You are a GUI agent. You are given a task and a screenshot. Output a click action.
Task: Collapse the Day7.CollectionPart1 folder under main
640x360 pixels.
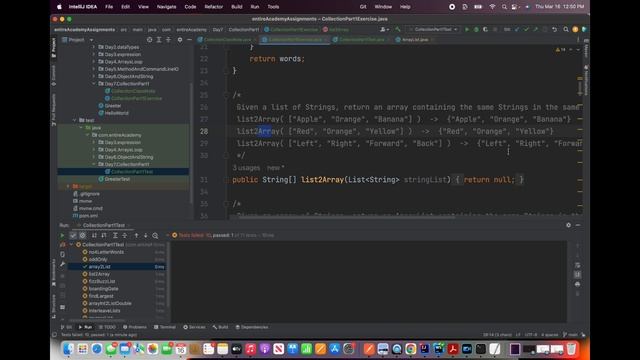[94, 84]
